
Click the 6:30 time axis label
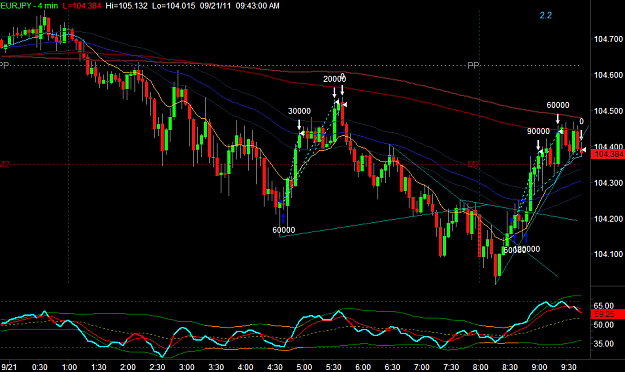[392, 367]
